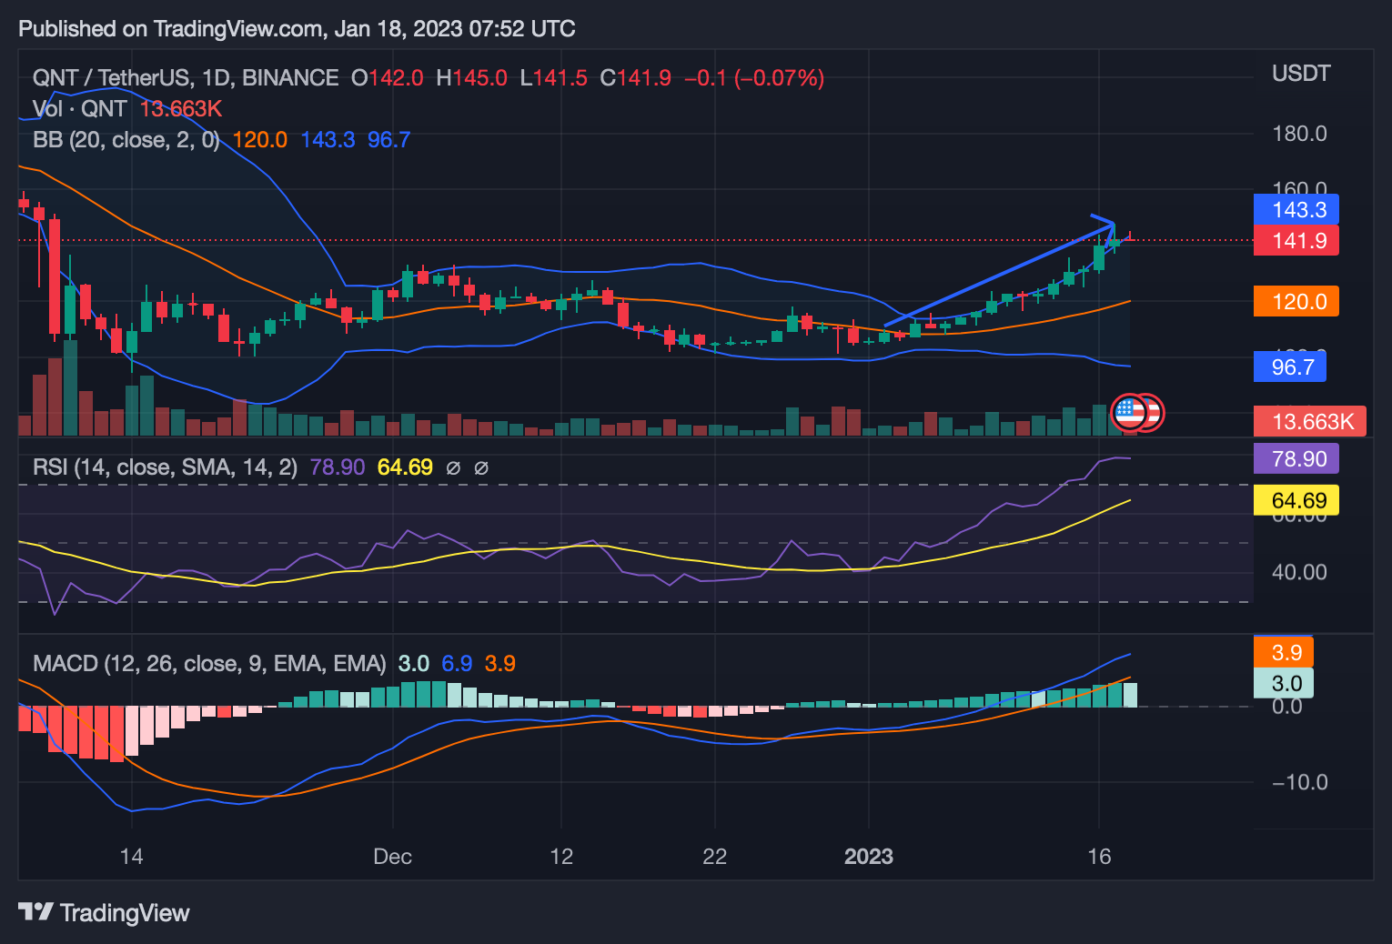Click the TradingView logo at bottom
This screenshot has width=1392, height=944.
pos(104,912)
